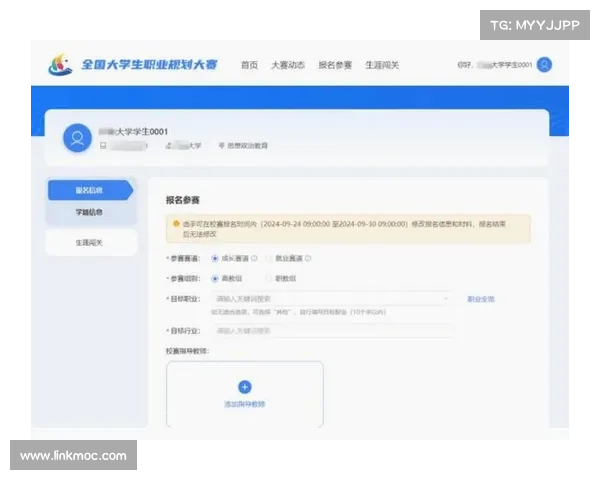
Task: Click the 目标行业 search field
Action: tap(331, 331)
